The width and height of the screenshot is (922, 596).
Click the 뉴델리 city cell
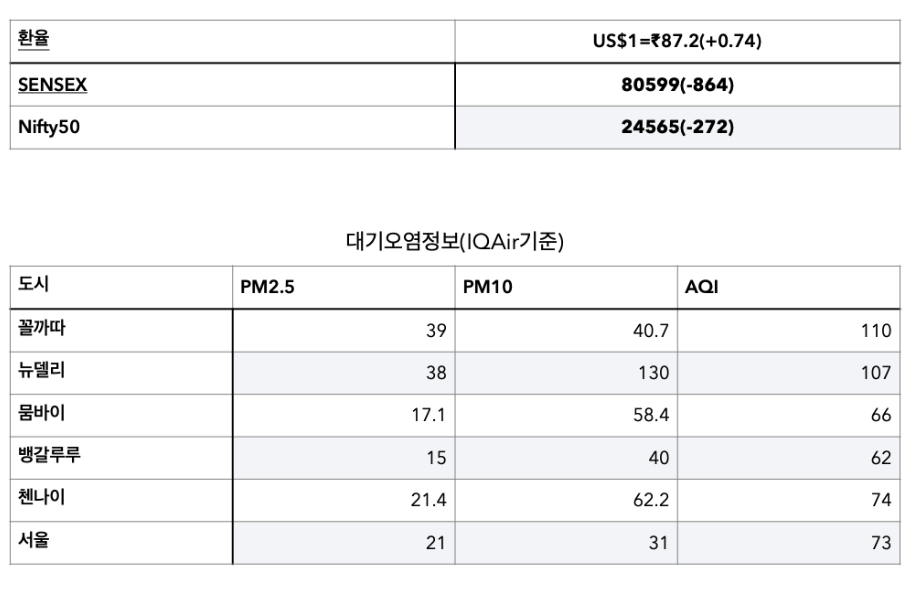pyautogui.click(x=43, y=372)
